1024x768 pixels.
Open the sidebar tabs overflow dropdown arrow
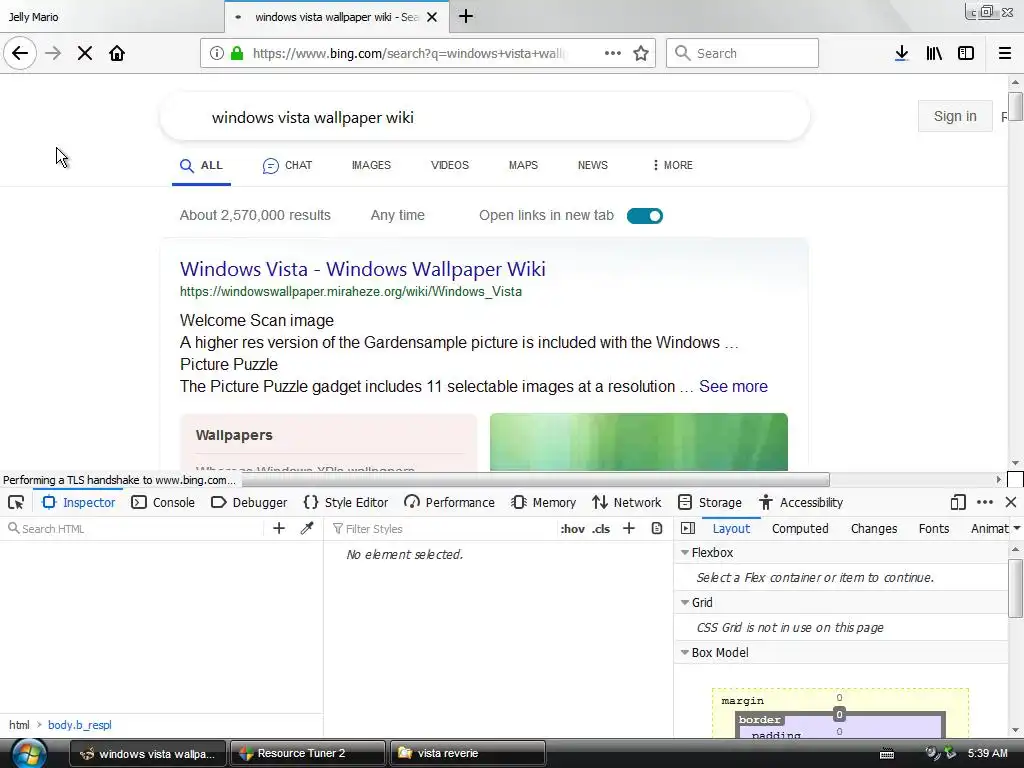[x=1017, y=528]
